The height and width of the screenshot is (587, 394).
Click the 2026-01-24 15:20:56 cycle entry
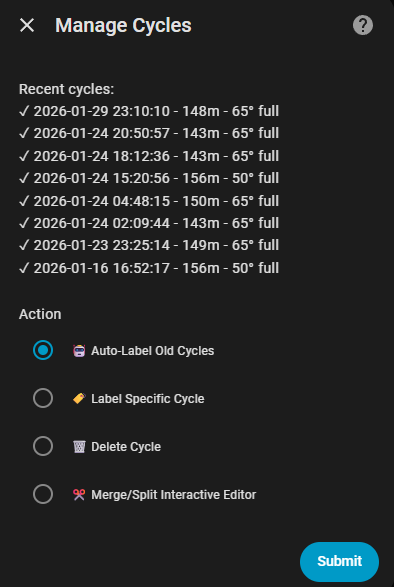coord(149,178)
